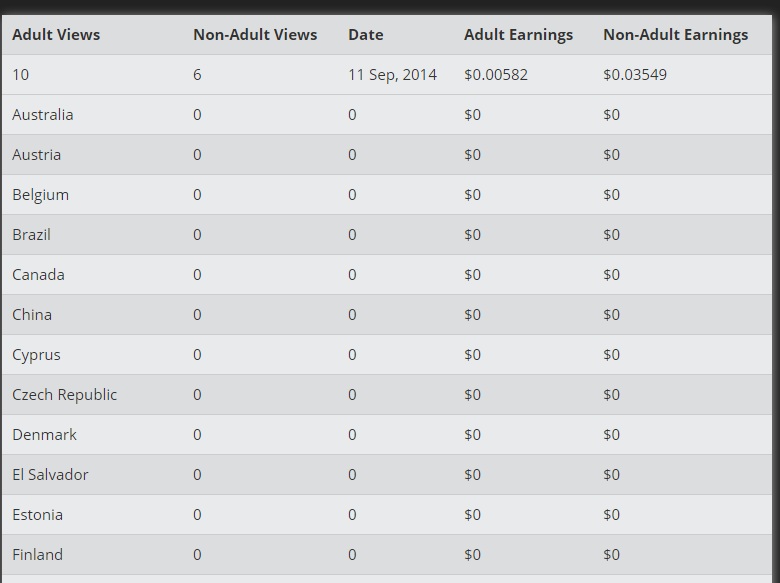The image size is (780, 583).
Task: Select the El Salvador row
Action: [387, 475]
